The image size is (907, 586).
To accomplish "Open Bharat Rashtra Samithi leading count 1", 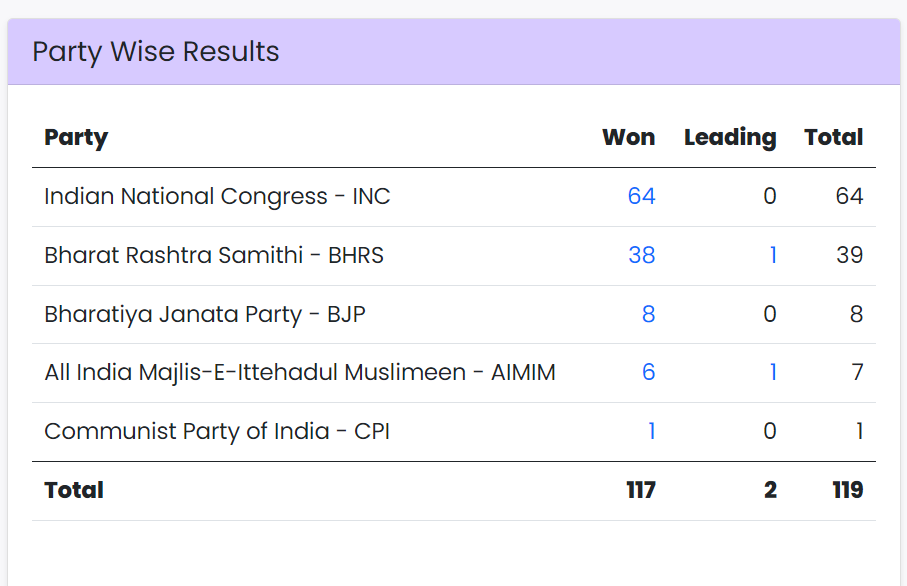I will pyautogui.click(x=773, y=255).
